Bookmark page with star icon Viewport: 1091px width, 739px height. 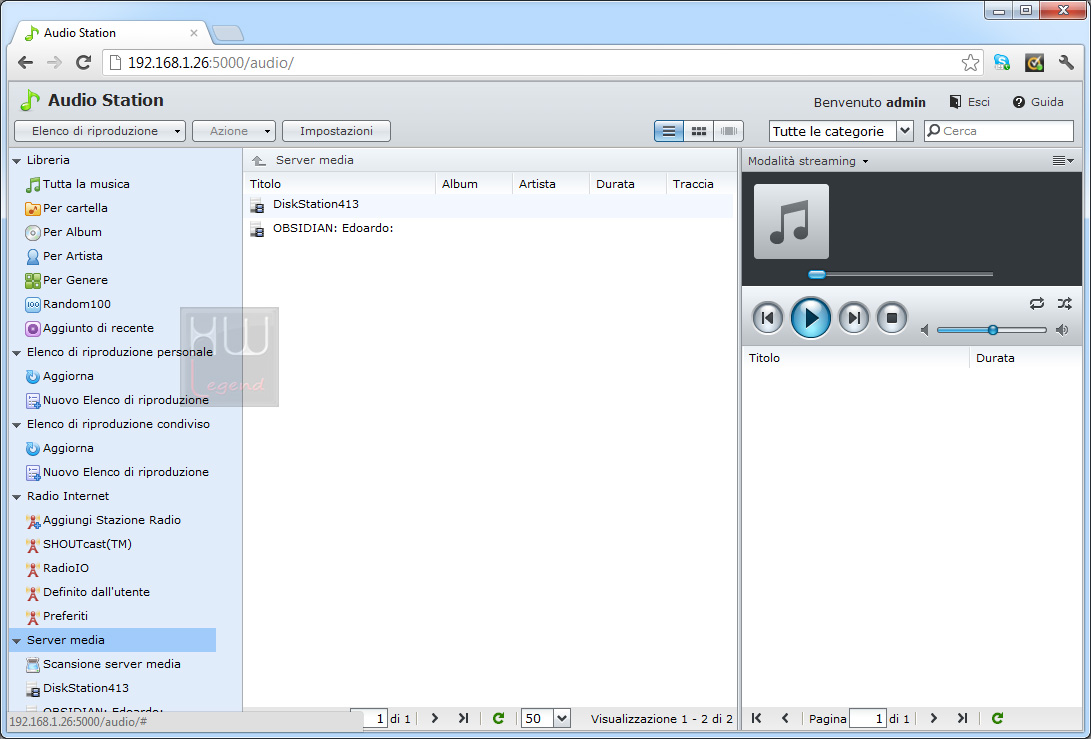pyautogui.click(x=970, y=63)
